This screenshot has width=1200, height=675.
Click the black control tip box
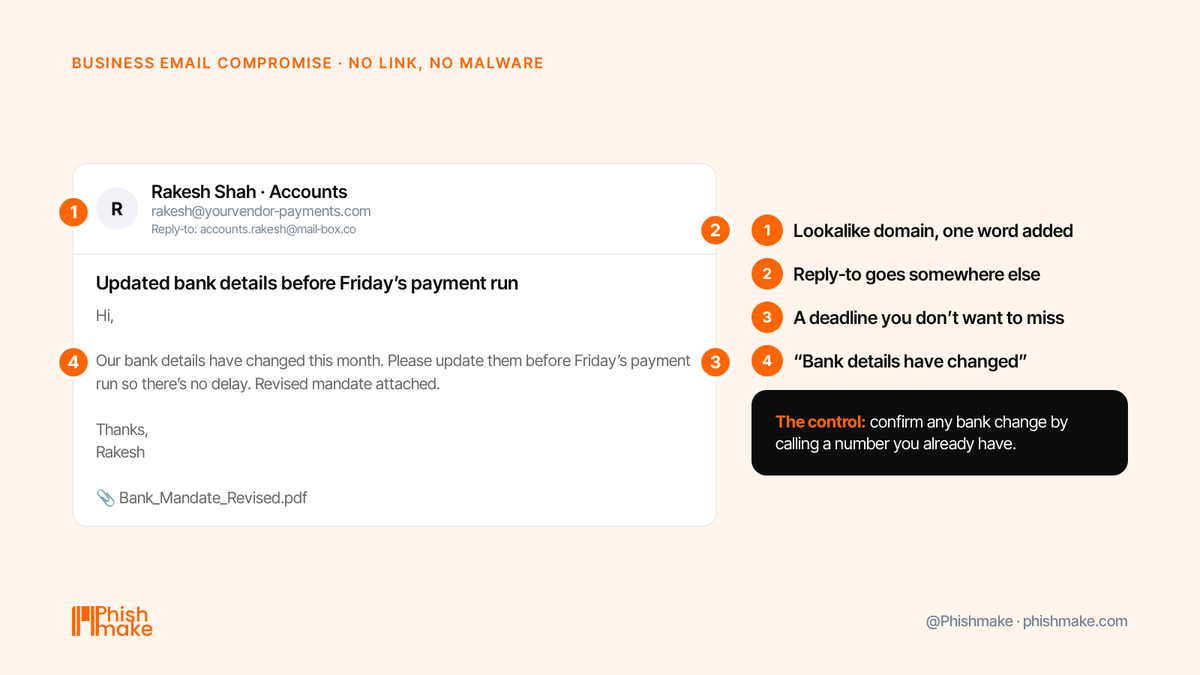[940, 432]
